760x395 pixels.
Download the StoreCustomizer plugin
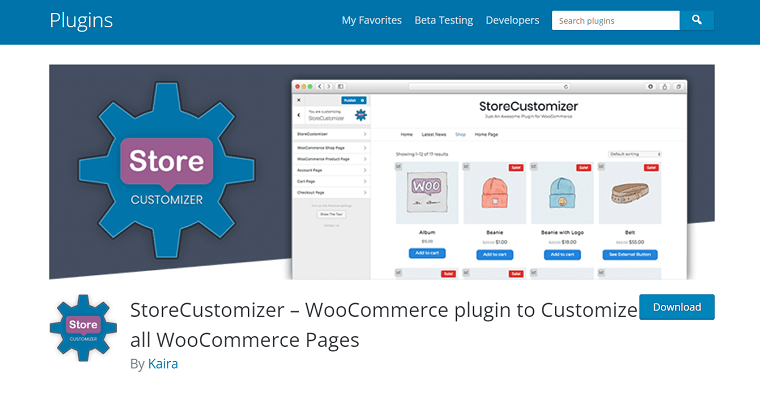click(677, 307)
